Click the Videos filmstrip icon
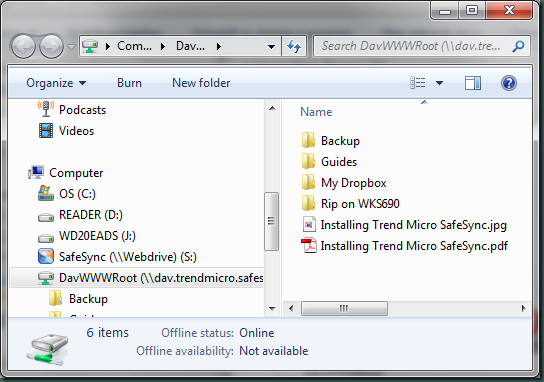 click(x=46, y=131)
